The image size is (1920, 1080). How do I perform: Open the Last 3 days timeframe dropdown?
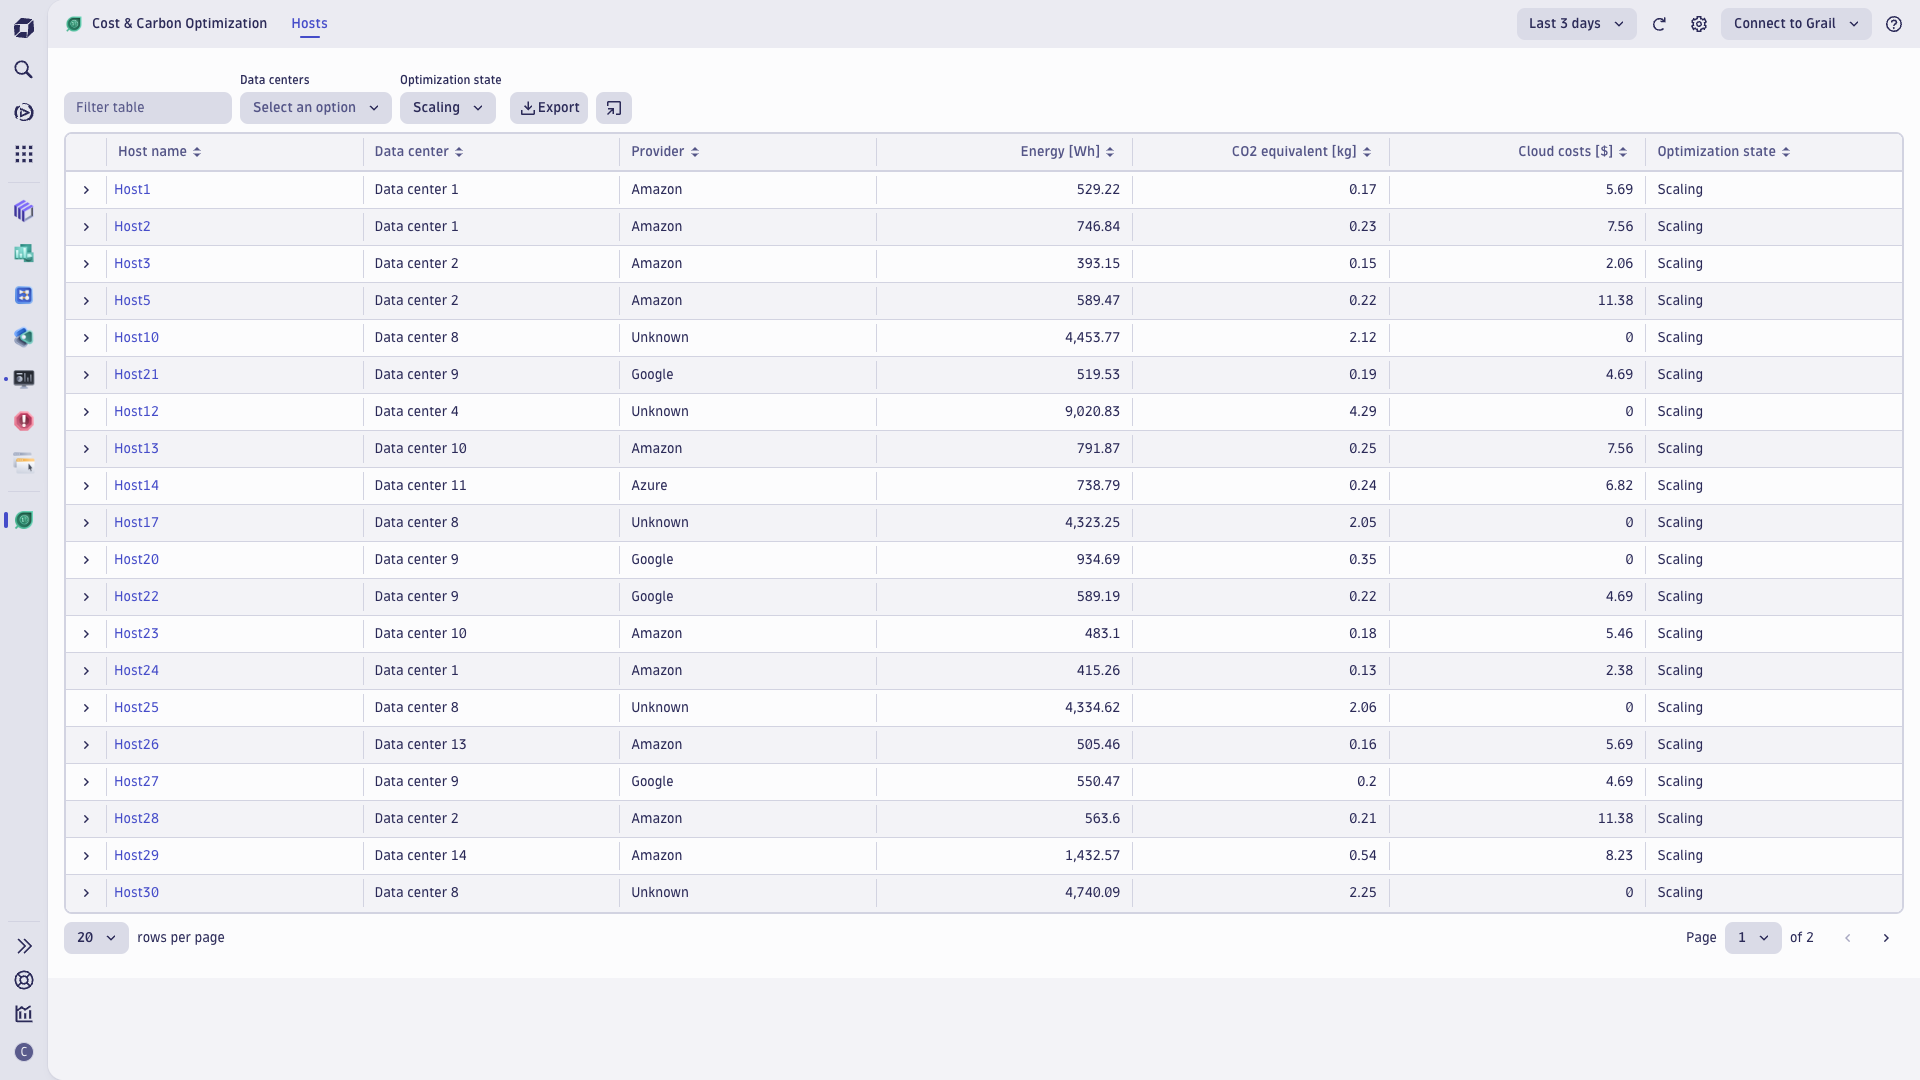pyautogui.click(x=1576, y=24)
